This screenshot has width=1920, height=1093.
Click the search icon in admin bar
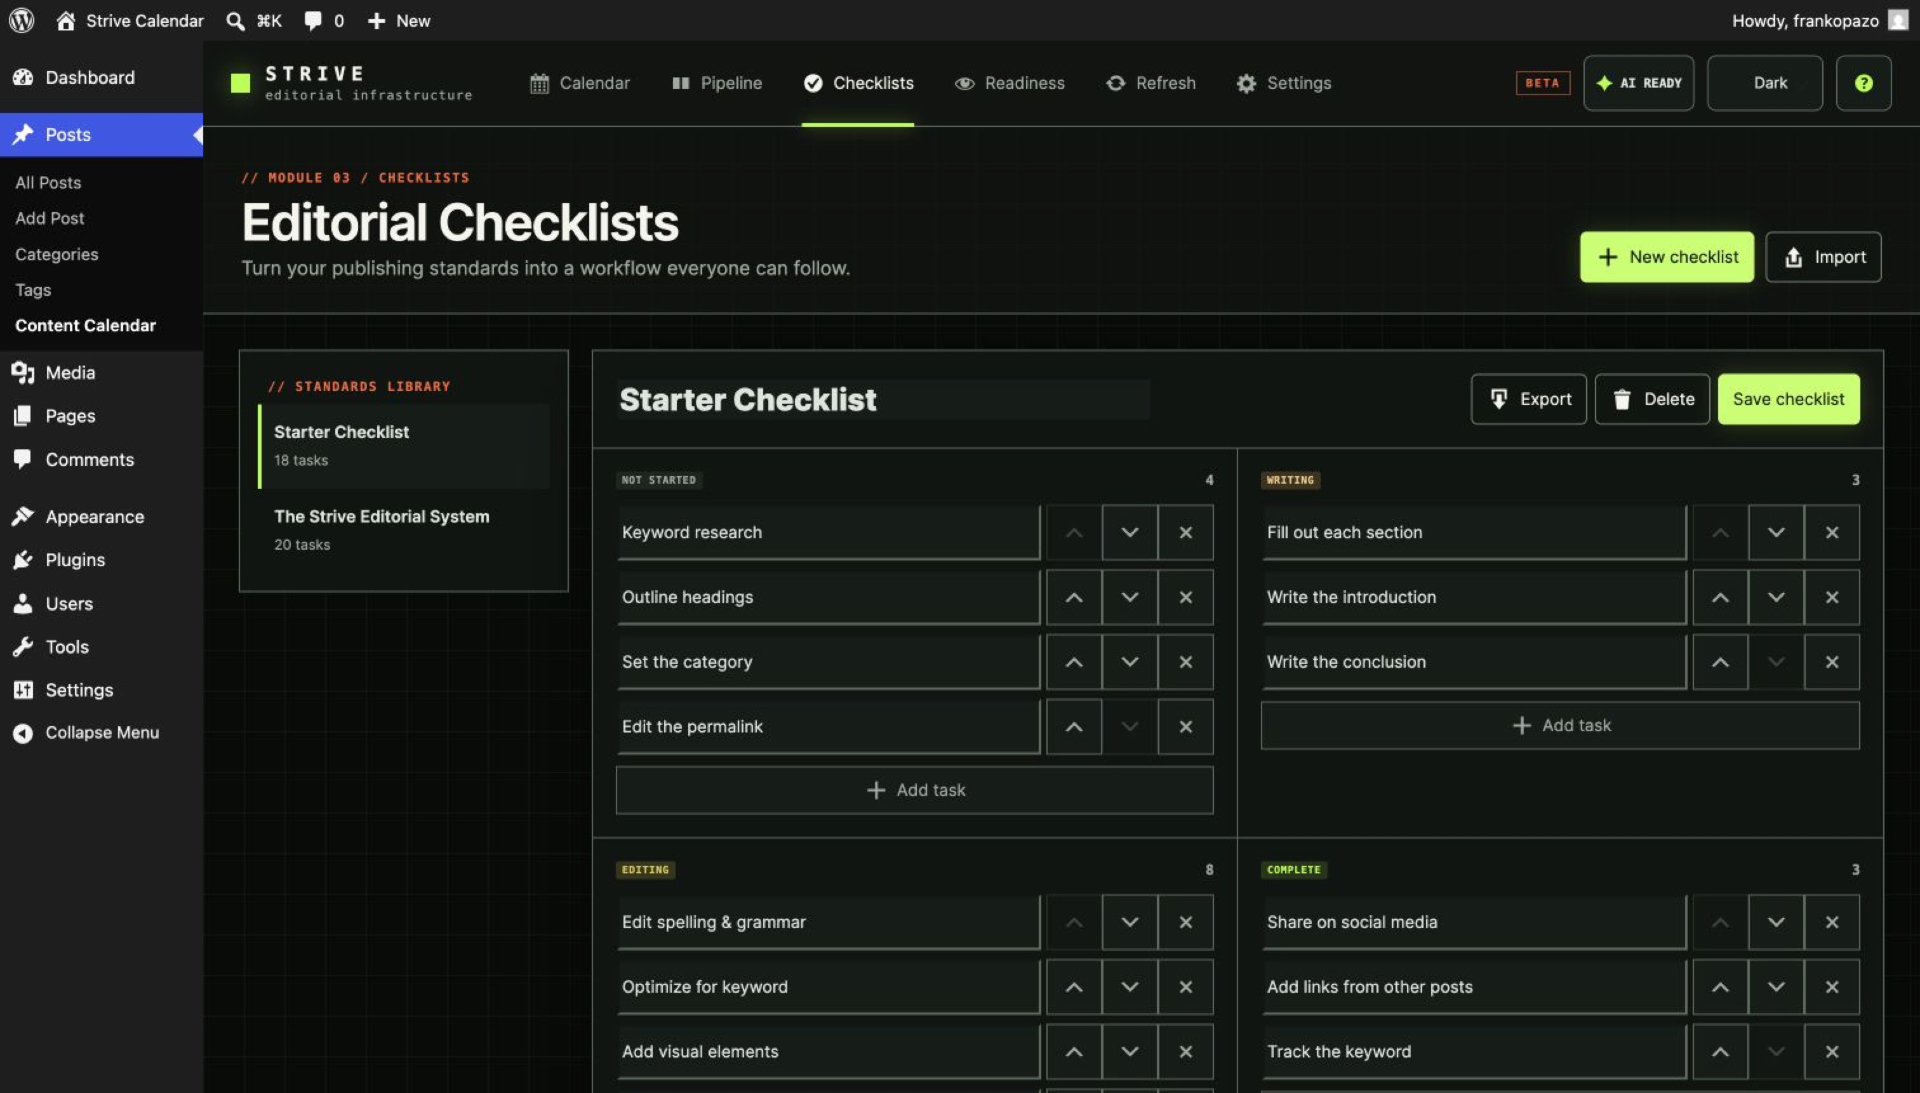coord(254,20)
